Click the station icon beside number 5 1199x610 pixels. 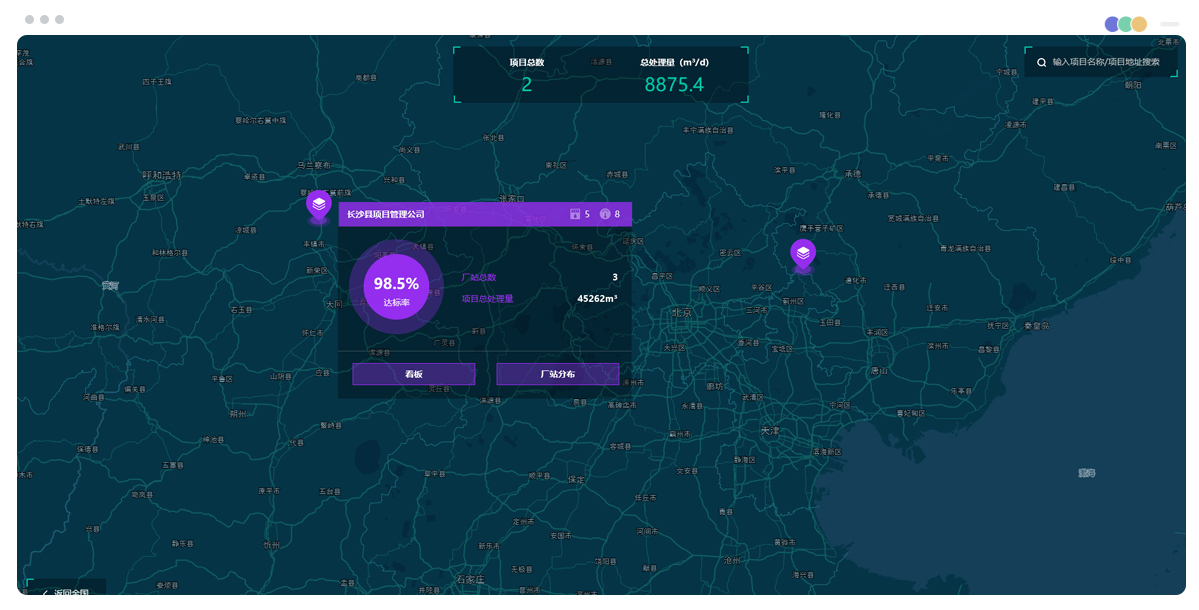(574, 214)
